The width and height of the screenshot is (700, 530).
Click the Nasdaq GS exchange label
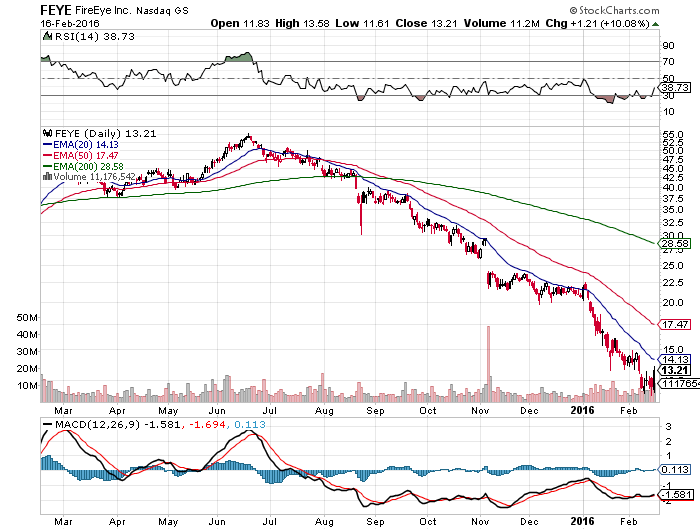pyautogui.click(x=162, y=10)
